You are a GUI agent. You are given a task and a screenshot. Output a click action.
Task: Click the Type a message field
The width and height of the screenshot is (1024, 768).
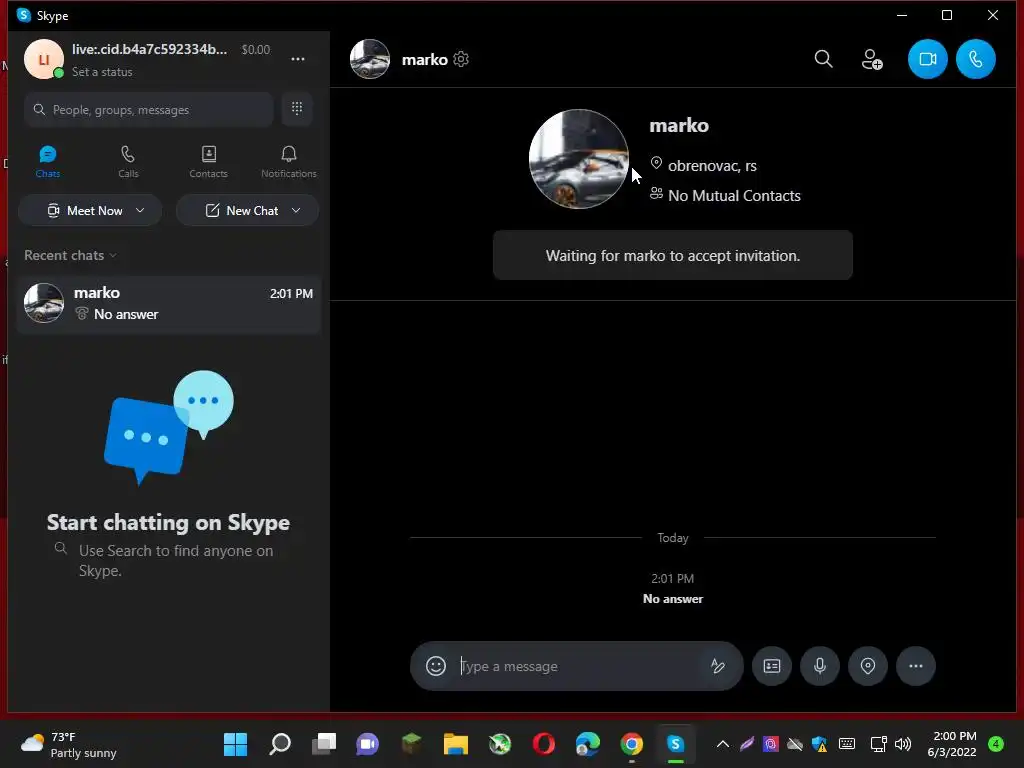[578, 666]
